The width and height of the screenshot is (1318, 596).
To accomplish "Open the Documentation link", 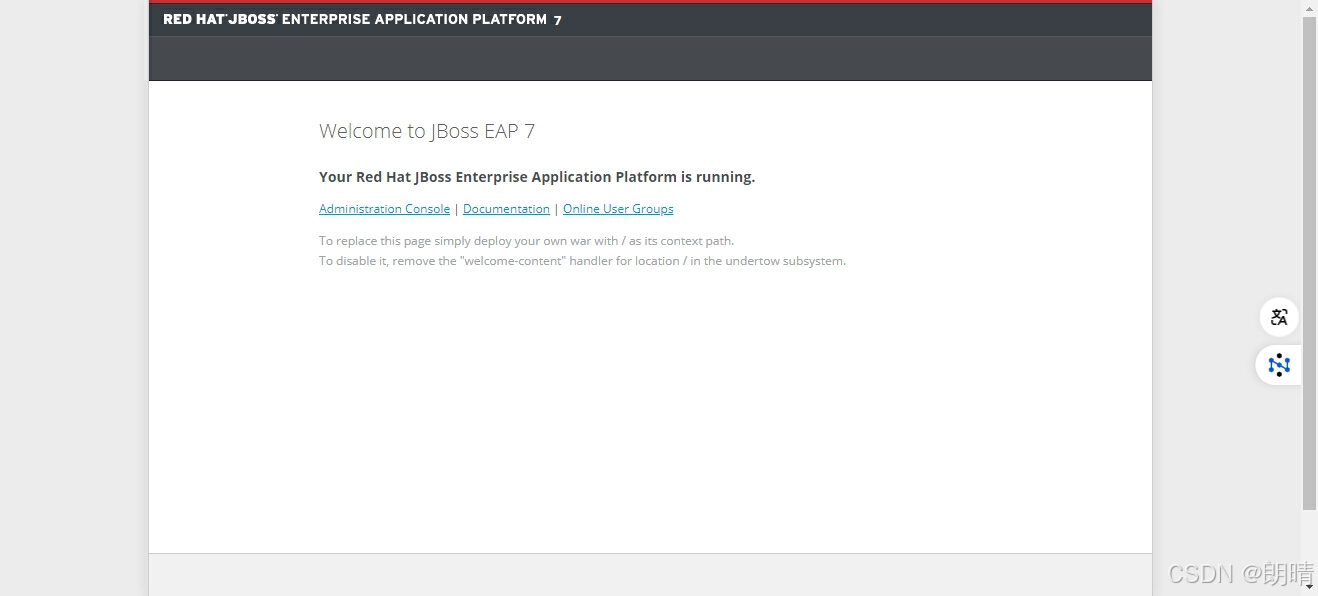I will click(x=506, y=209).
